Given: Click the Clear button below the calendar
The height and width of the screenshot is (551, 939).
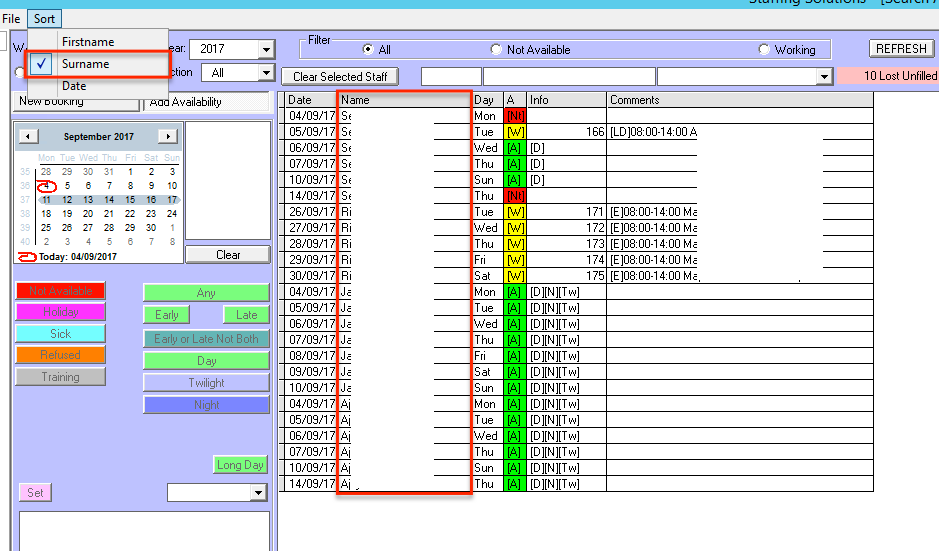Looking at the screenshot, I should coord(228,255).
